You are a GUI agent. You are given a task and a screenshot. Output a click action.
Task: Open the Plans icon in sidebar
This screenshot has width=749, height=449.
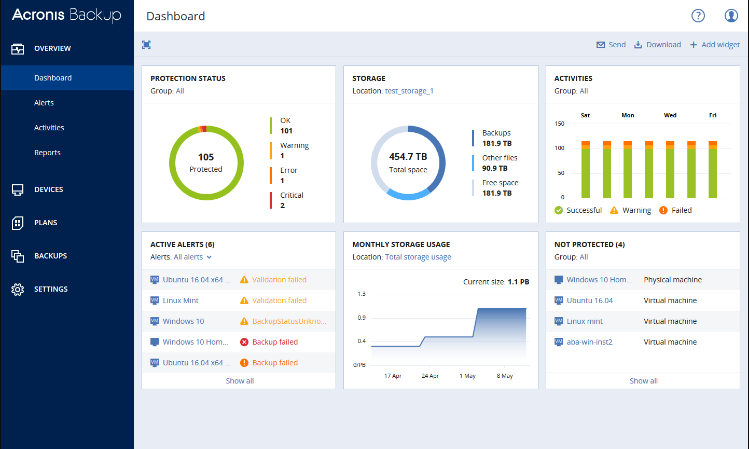coord(18,223)
